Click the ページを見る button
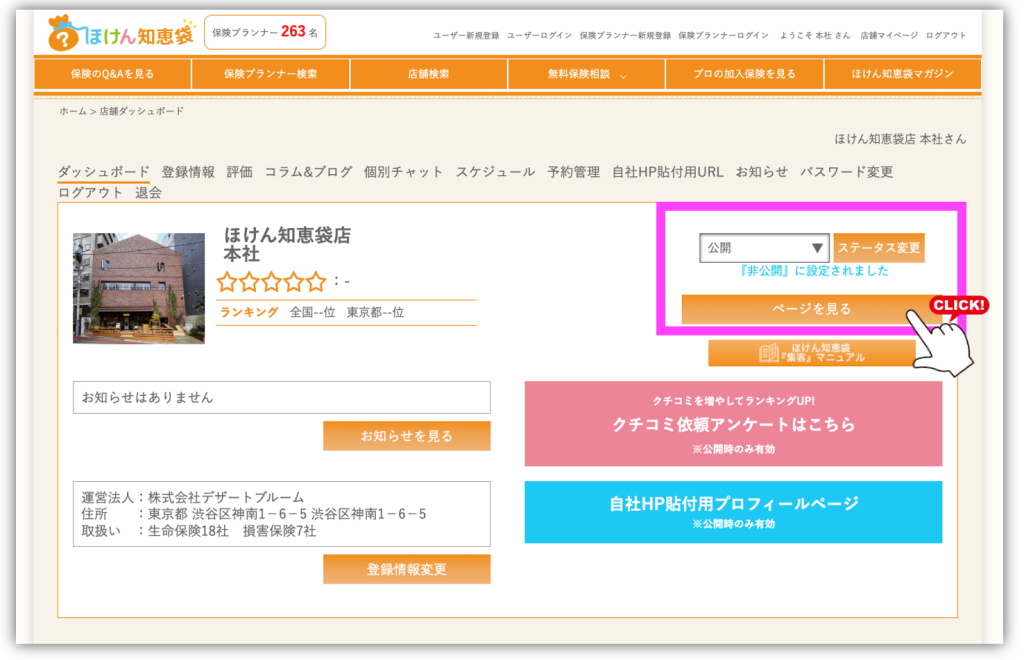The height and width of the screenshot is (660, 1024). click(x=811, y=309)
